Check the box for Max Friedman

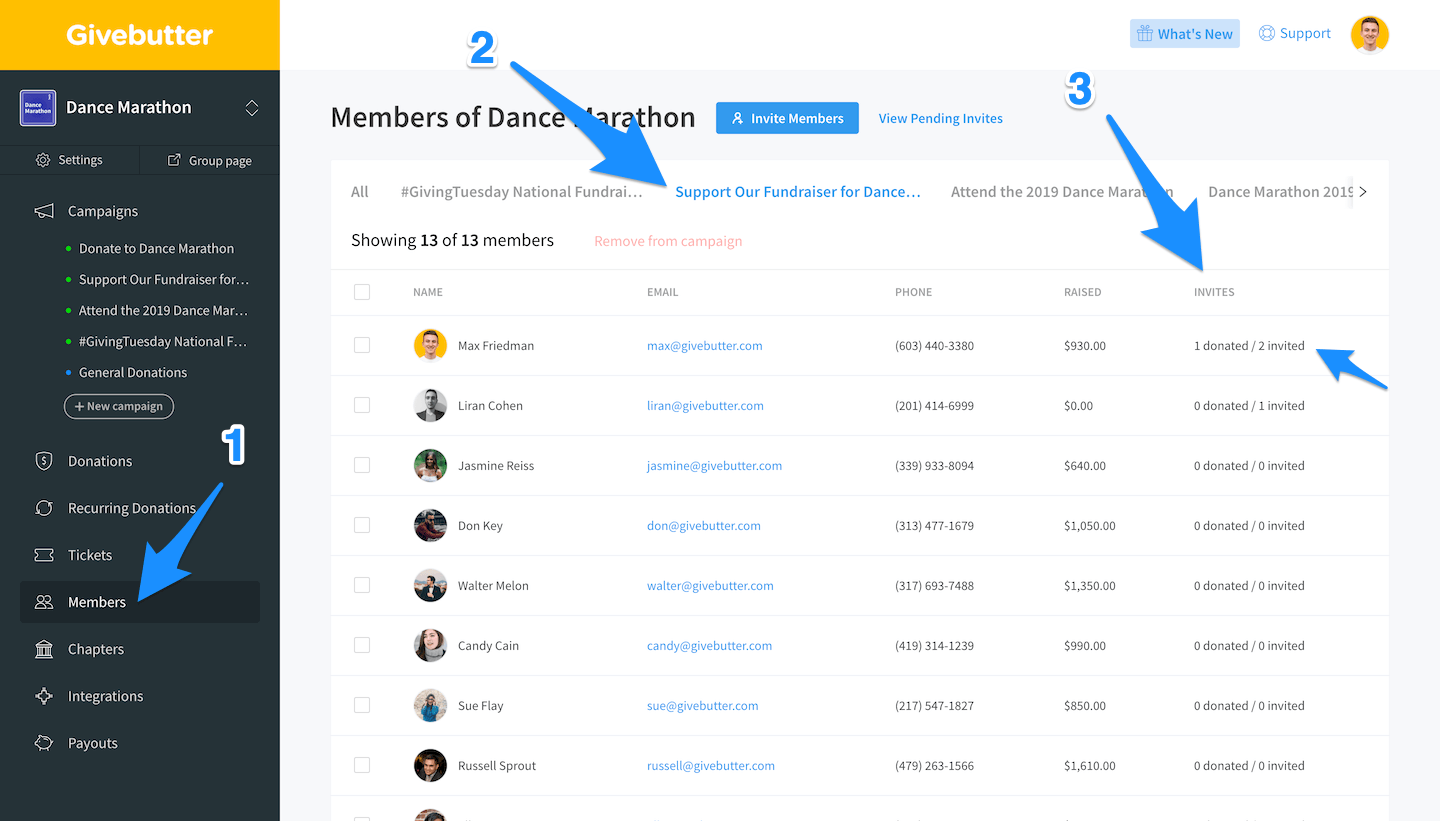[x=362, y=345]
